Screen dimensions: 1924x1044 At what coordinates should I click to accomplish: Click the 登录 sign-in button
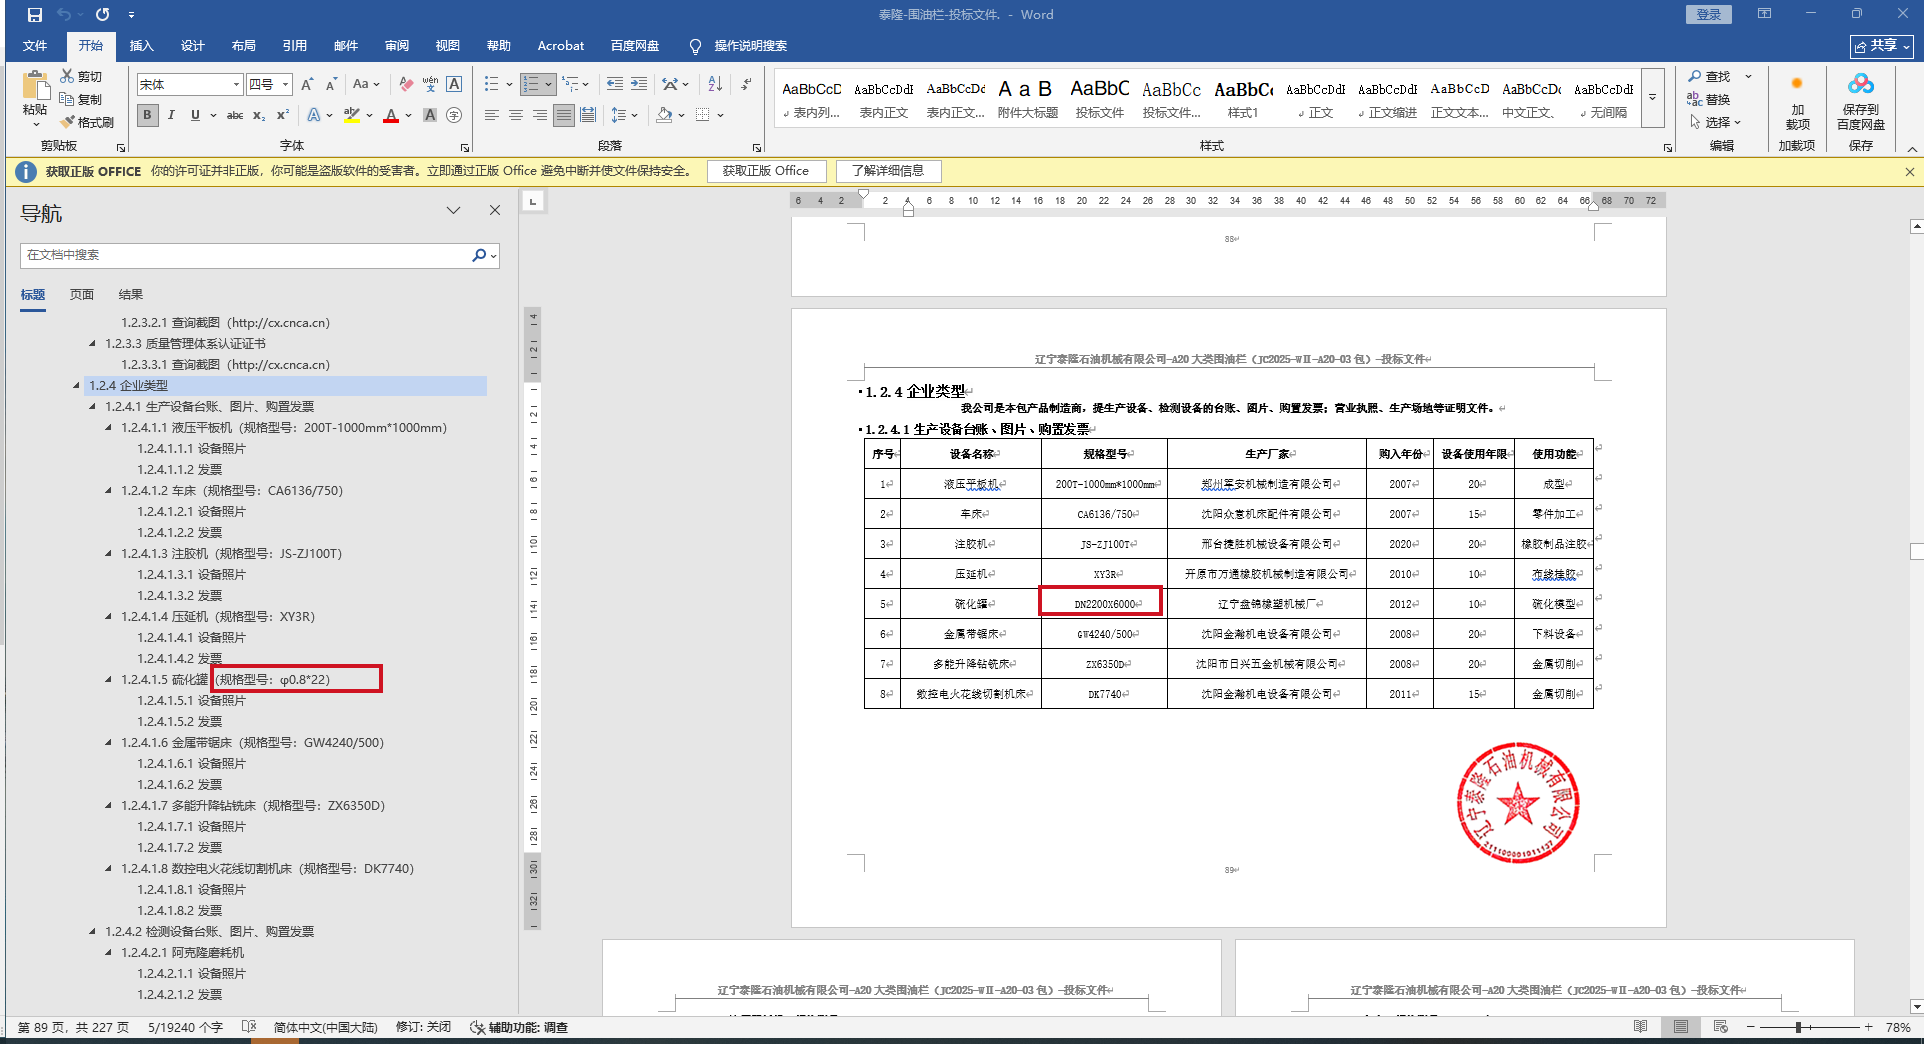[x=1708, y=14]
